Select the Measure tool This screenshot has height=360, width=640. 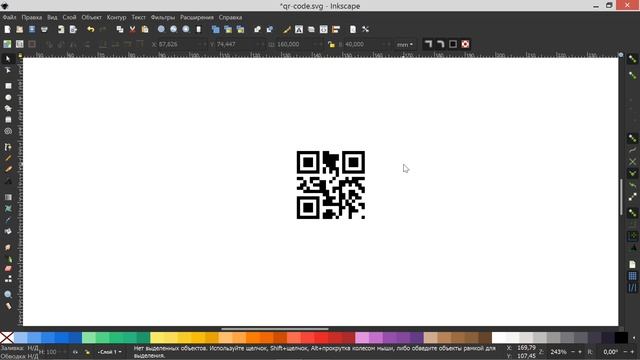(x=8, y=306)
